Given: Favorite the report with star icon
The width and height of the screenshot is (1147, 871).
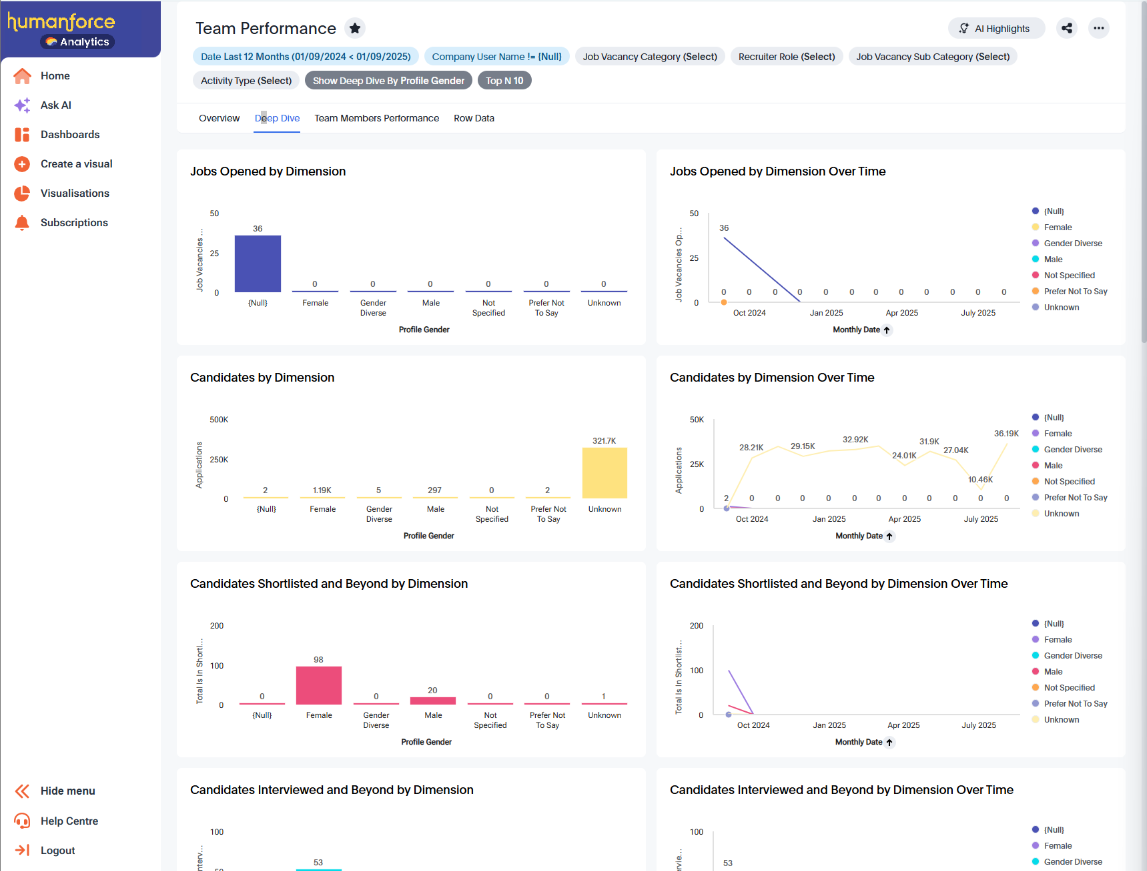Looking at the screenshot, I should [354, 28].
